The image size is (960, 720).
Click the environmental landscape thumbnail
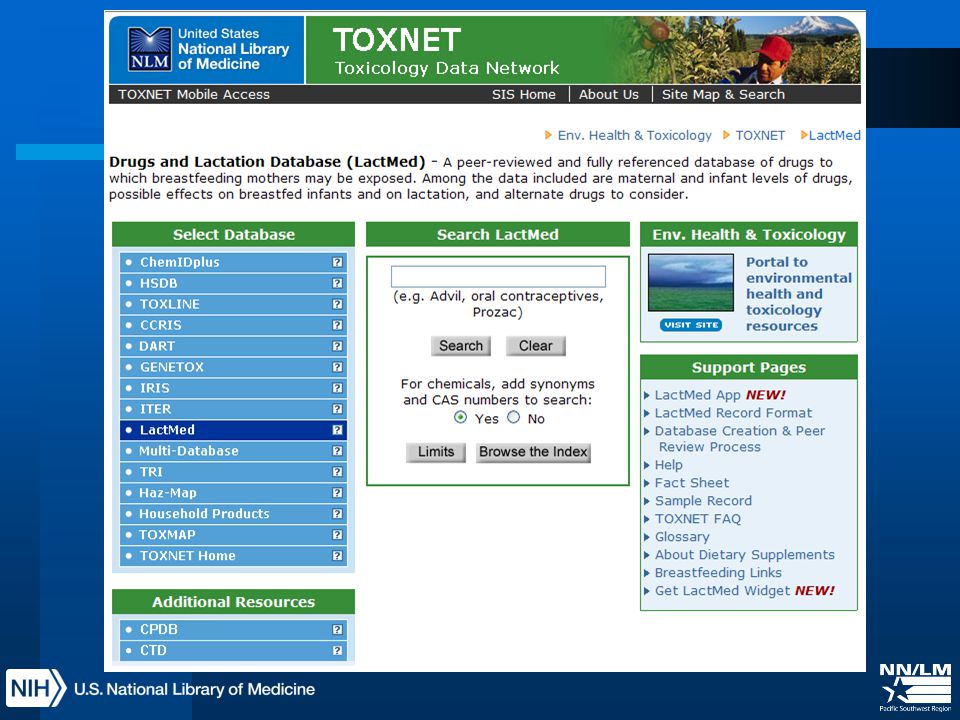pos(691,283)
